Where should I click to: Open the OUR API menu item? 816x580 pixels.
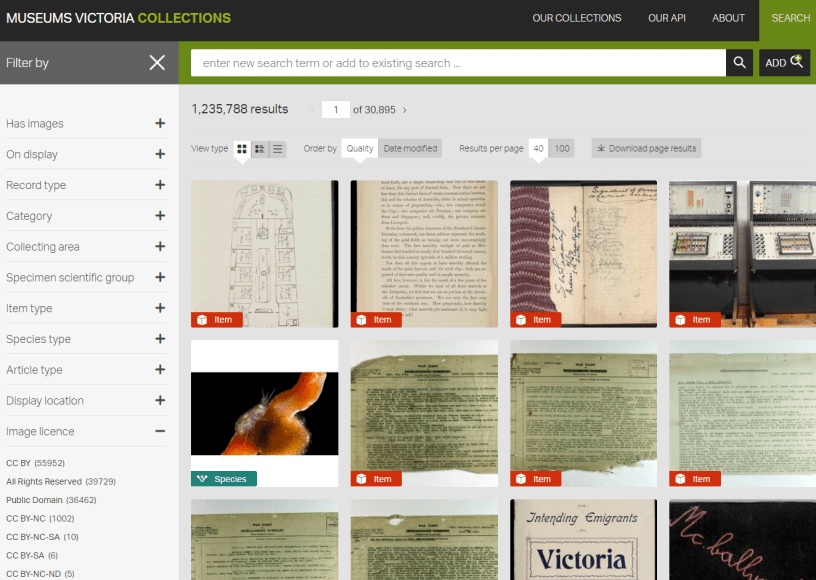[x=669, y=18]
